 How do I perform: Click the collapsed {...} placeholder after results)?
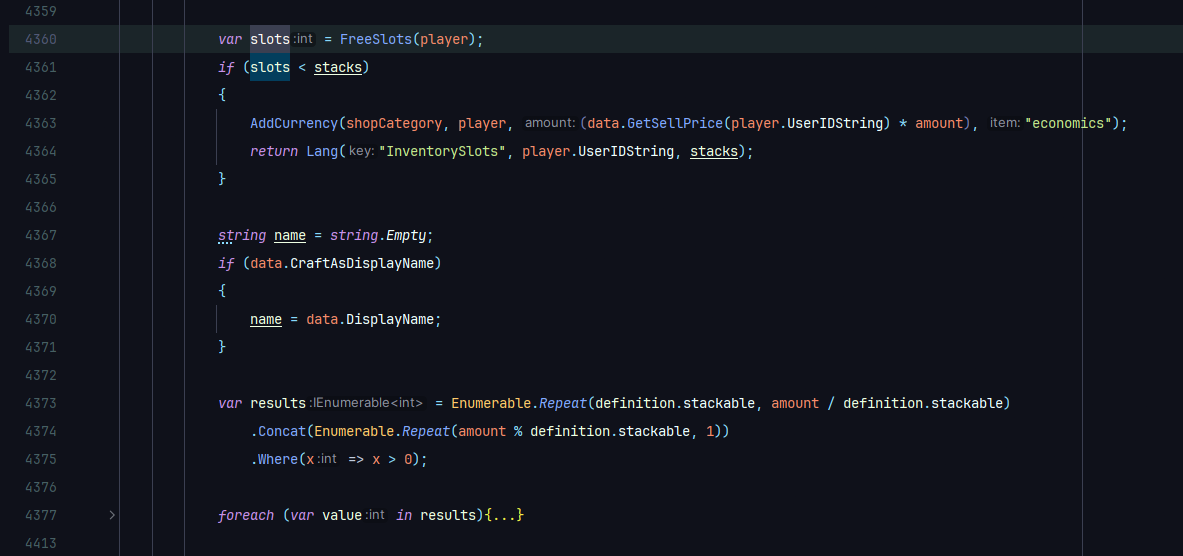505,515
